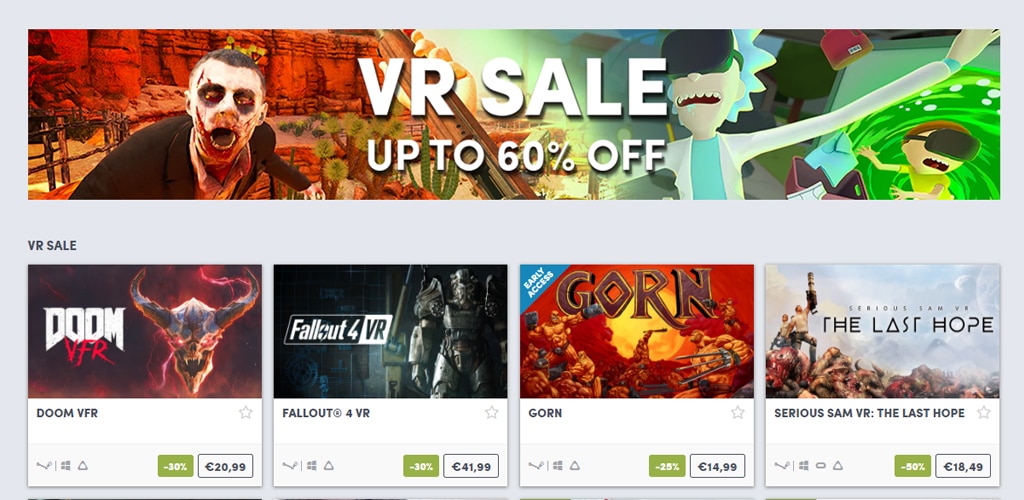Viewport: 1024px width, 500px height.
Task: Toggle wishlist star for DOOM VFR
Action: 246,412
